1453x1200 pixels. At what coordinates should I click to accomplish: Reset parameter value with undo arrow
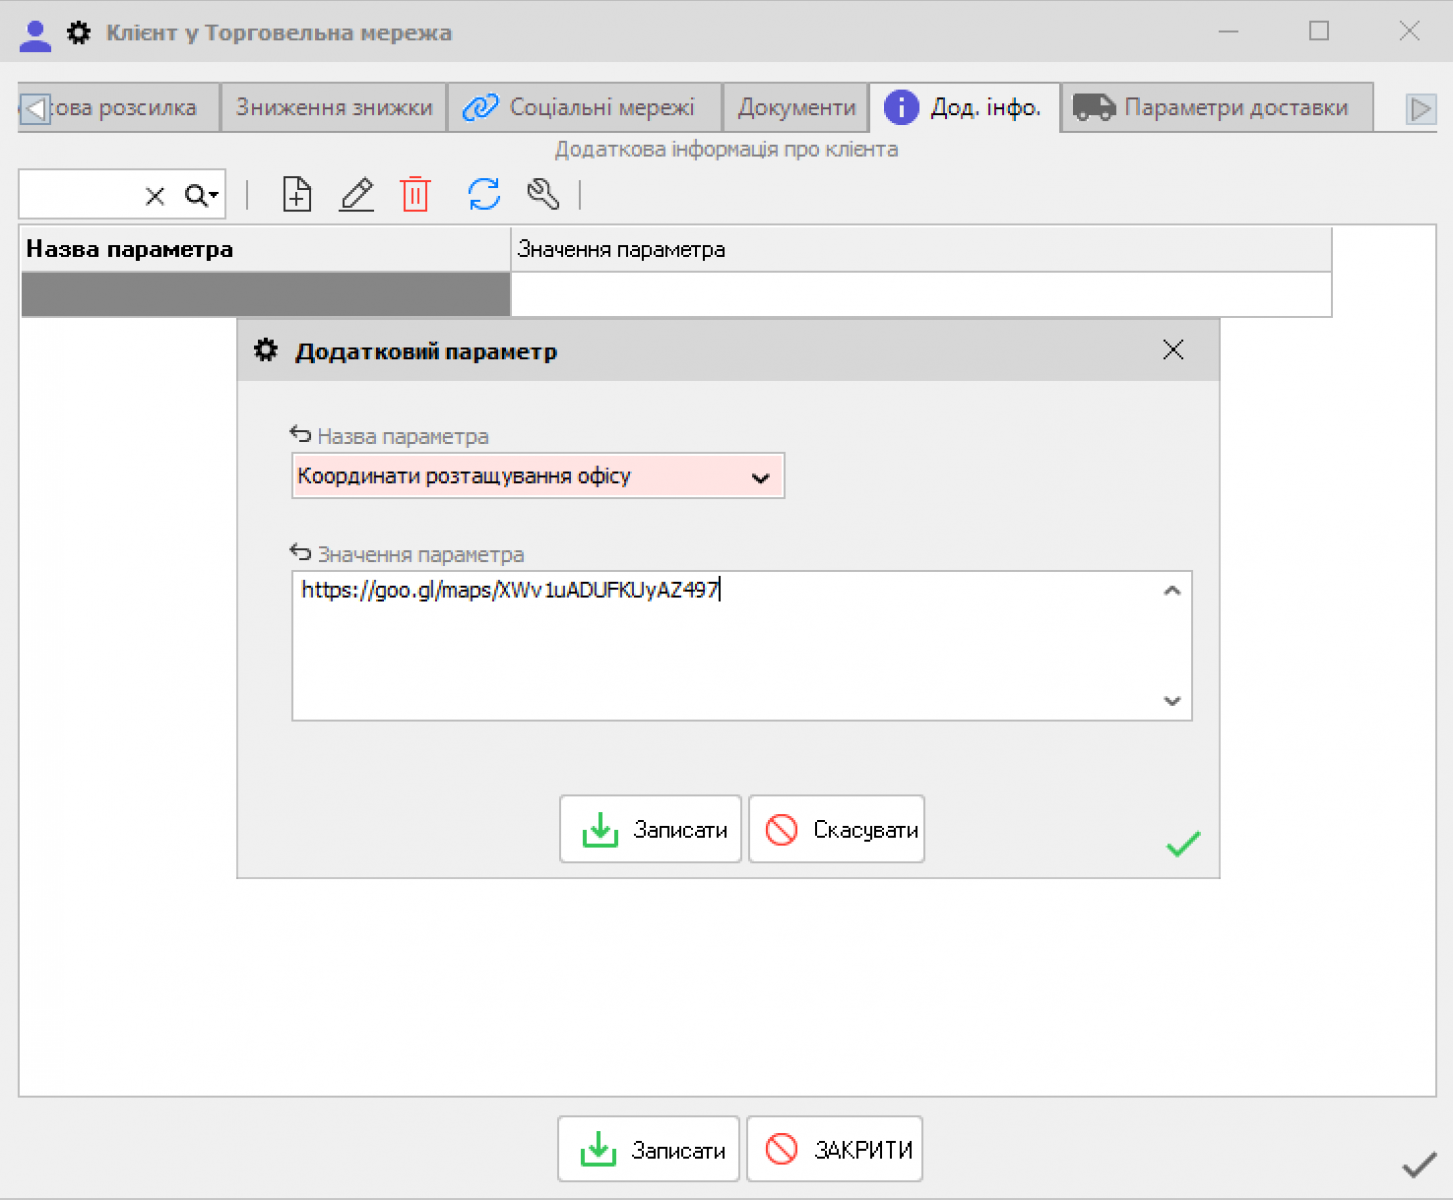(x=300, y=553)
